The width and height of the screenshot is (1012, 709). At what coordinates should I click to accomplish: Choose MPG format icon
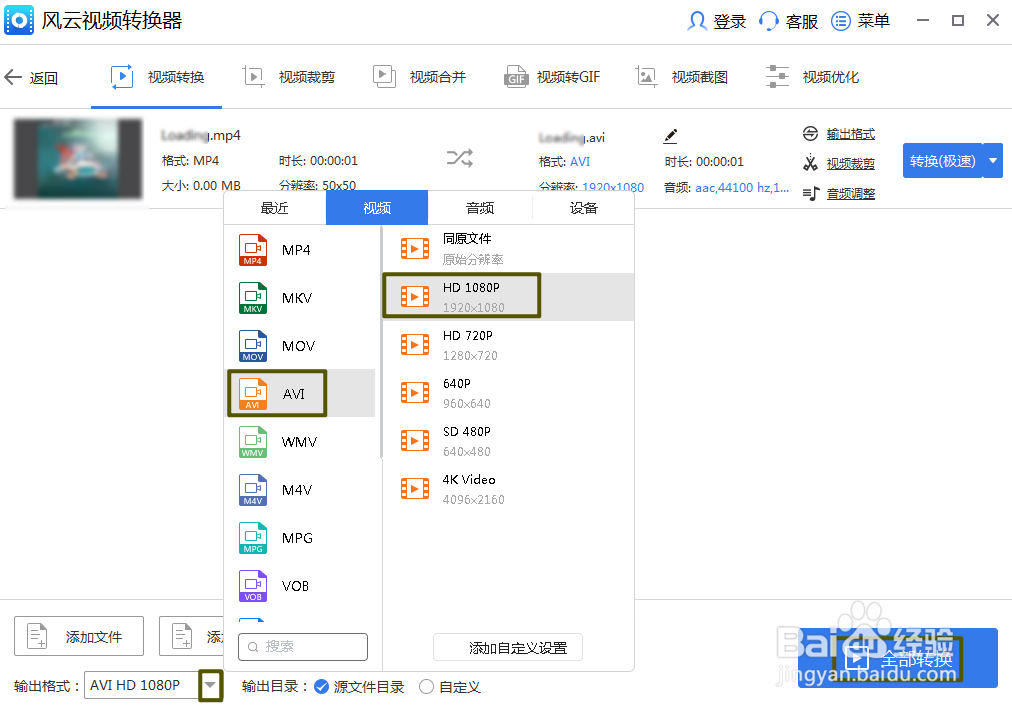click(x=253, y=538)
